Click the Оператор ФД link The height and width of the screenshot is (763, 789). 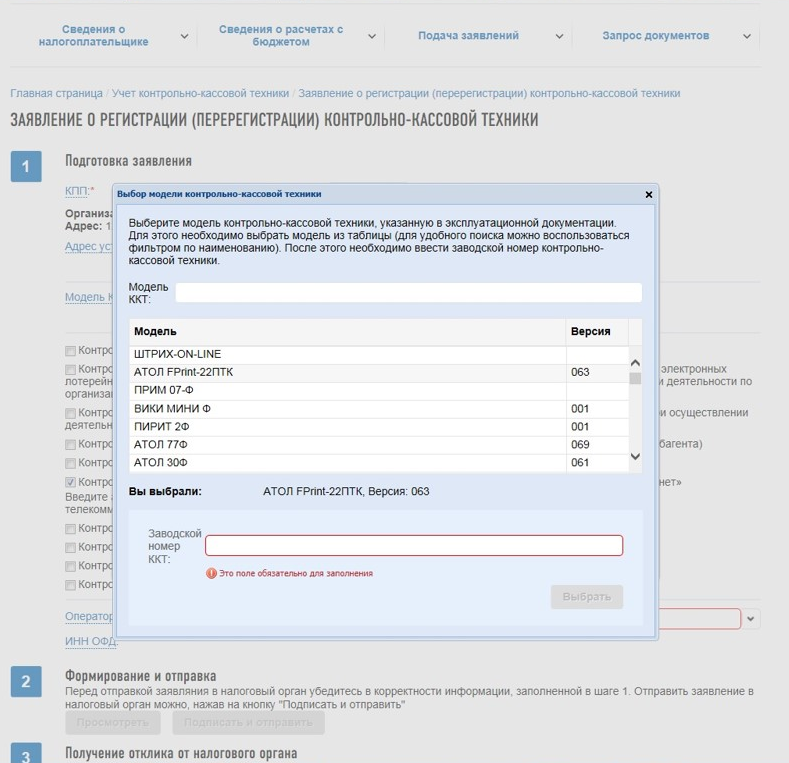pos(89,617)
